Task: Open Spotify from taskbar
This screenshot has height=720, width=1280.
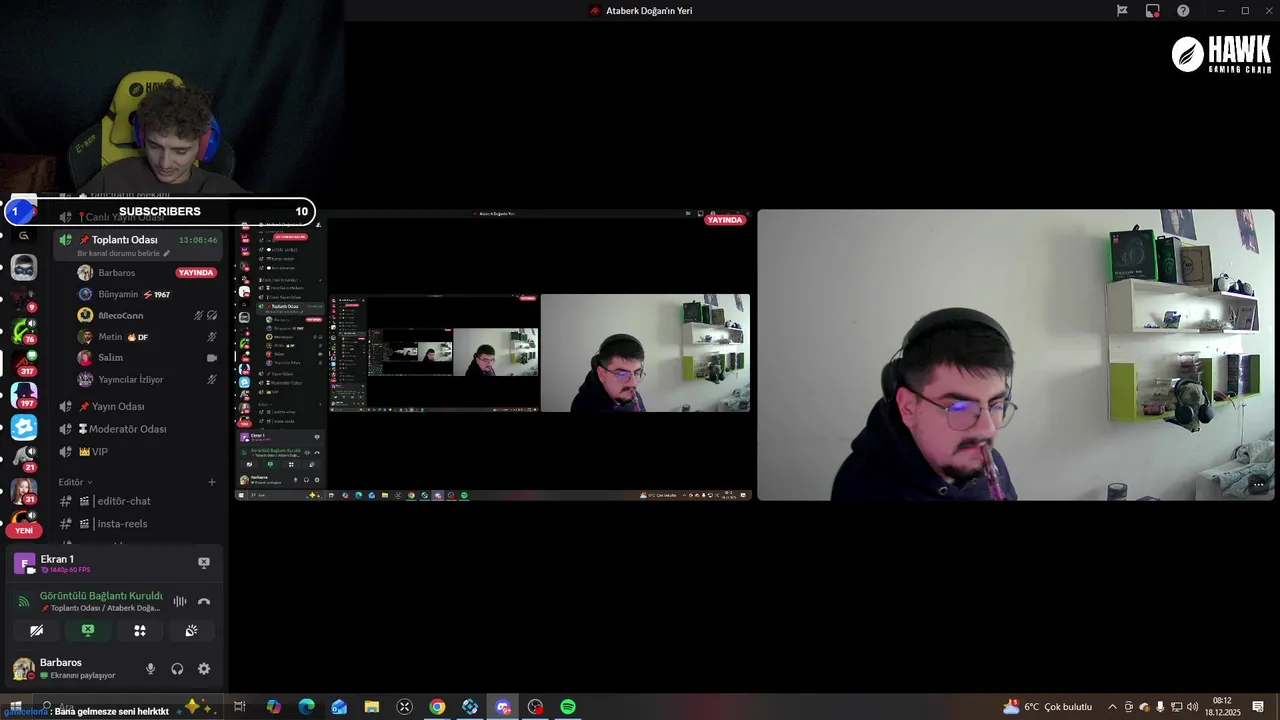Action: (568, 707)
